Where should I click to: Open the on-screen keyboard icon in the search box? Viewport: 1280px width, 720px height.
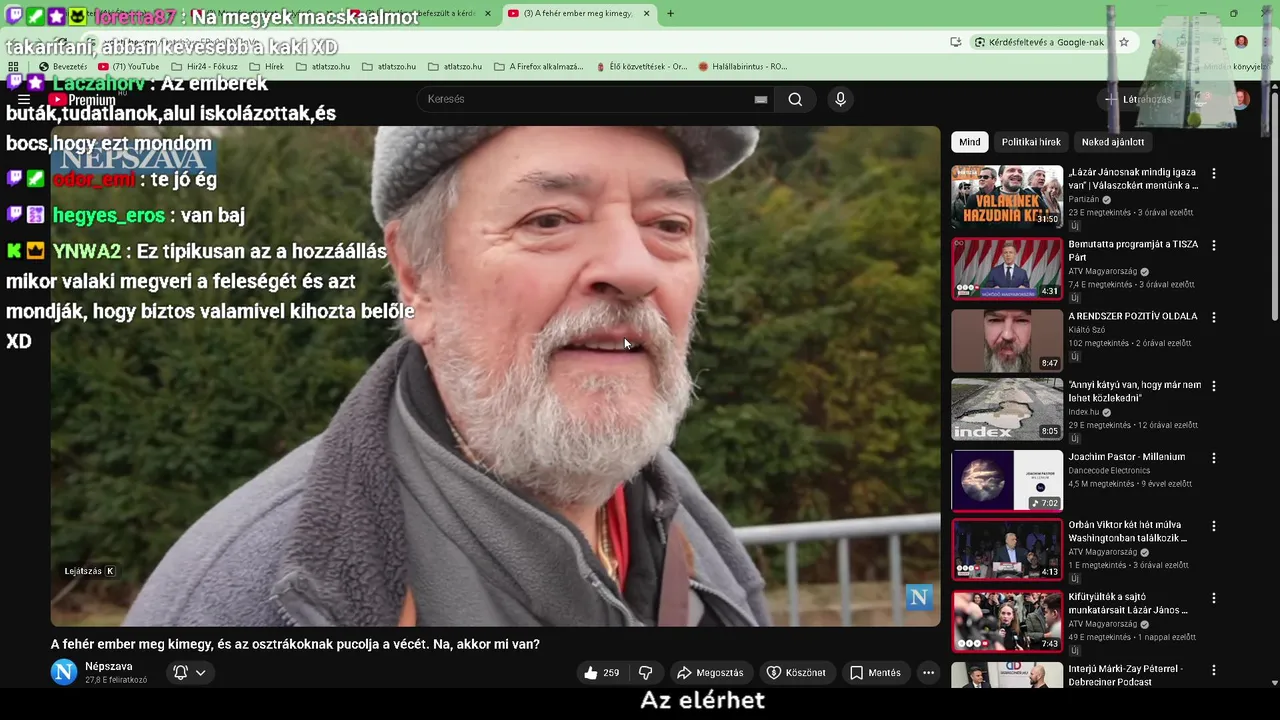coord(761,99)
